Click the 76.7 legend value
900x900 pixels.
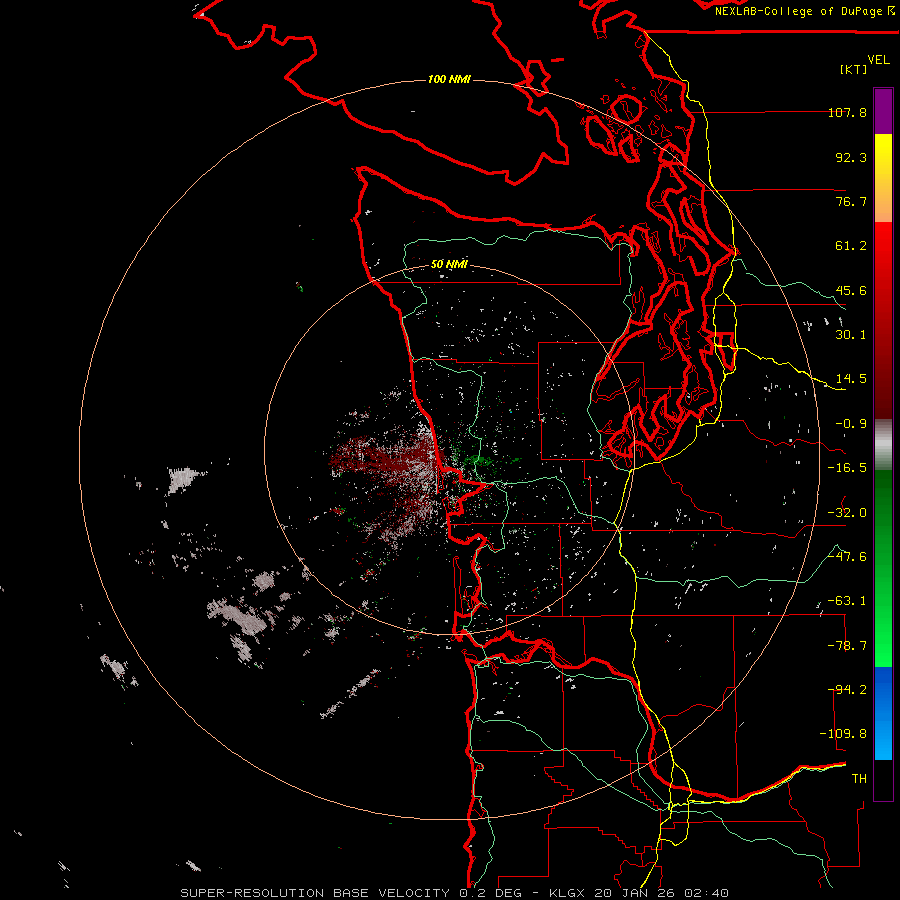851,201
